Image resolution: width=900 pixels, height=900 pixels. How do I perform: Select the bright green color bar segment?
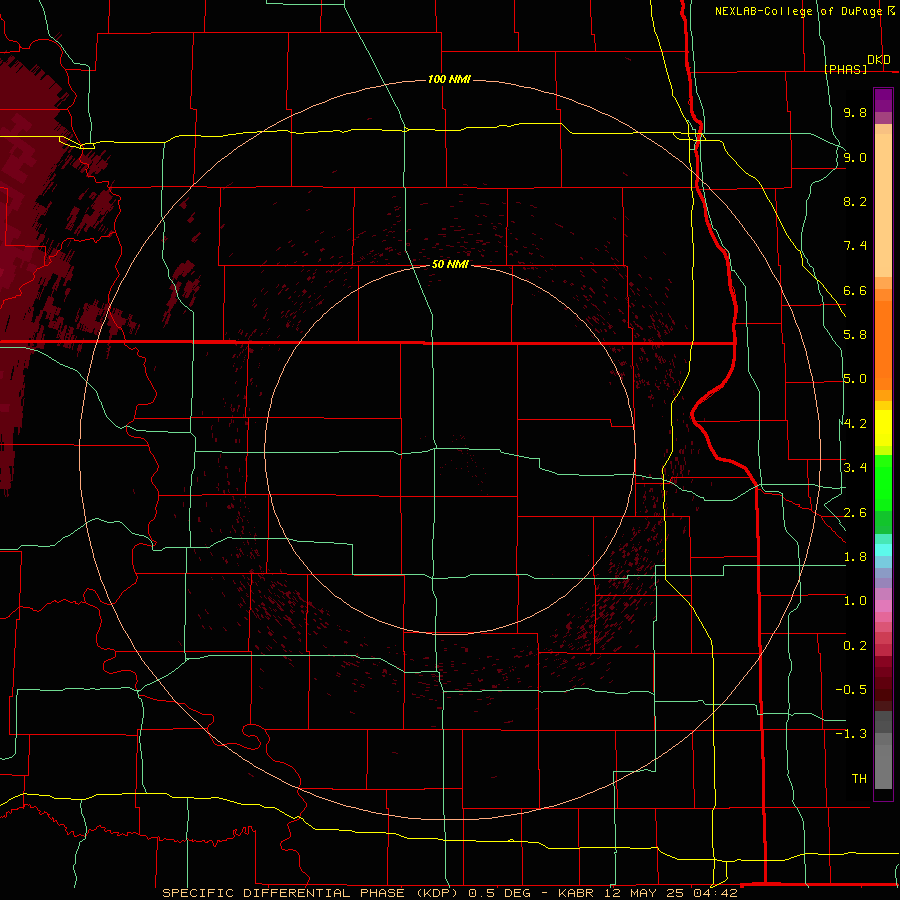[883, 484]
